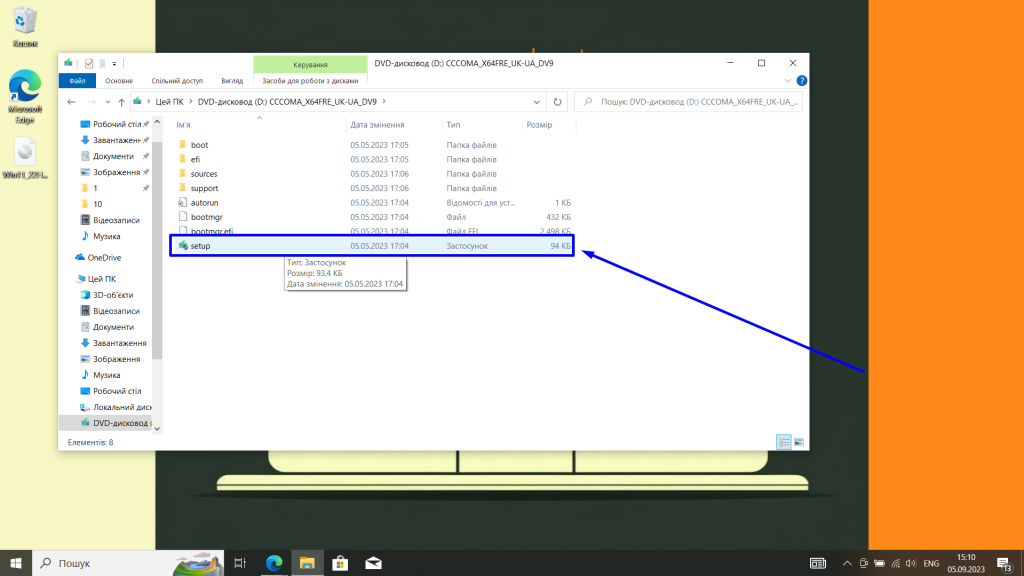1024x576 pixels.
Task: Click the ENG keyboard language indicator
Action: pos(932,563)
